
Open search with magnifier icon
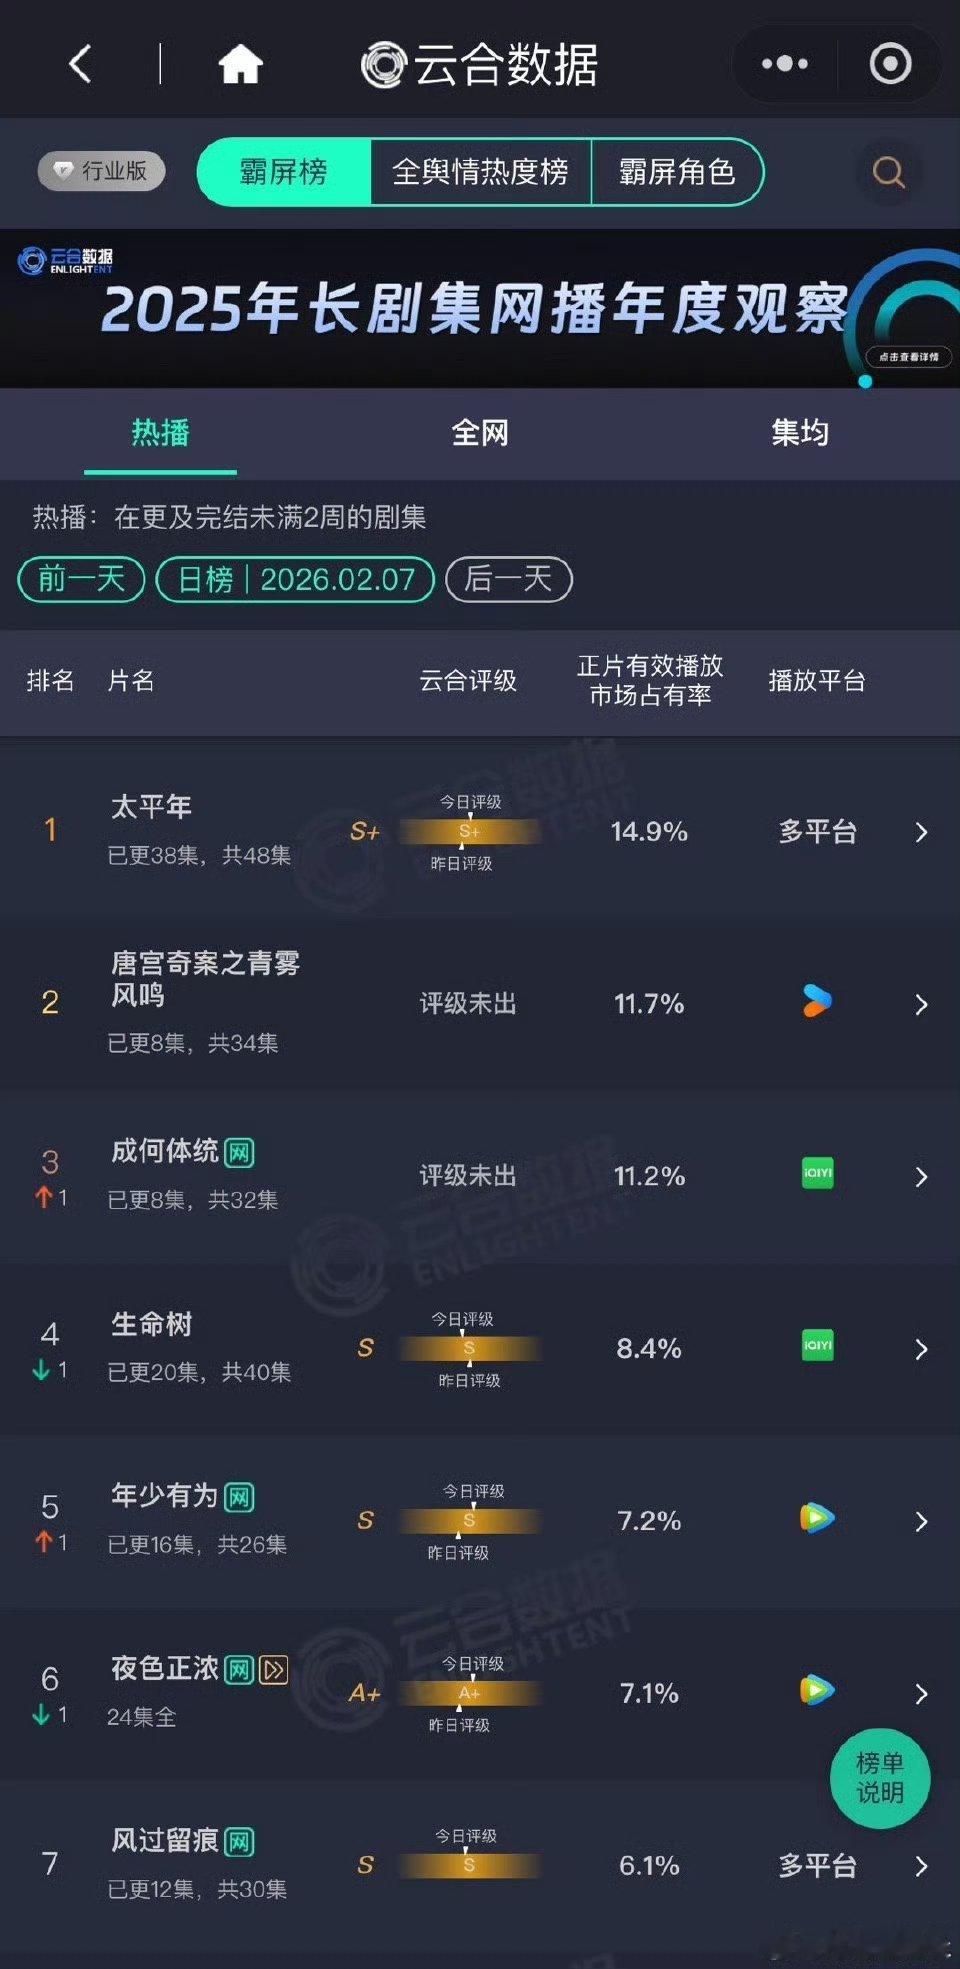point(888,172)
